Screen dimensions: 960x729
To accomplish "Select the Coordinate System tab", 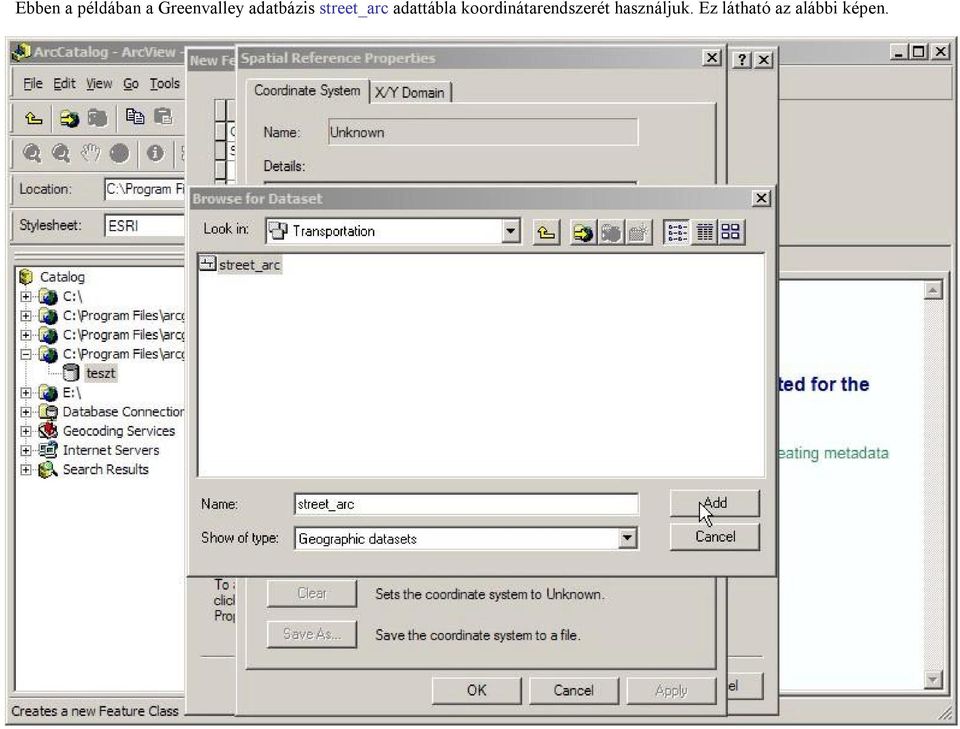I will click(x=307, y=91).
